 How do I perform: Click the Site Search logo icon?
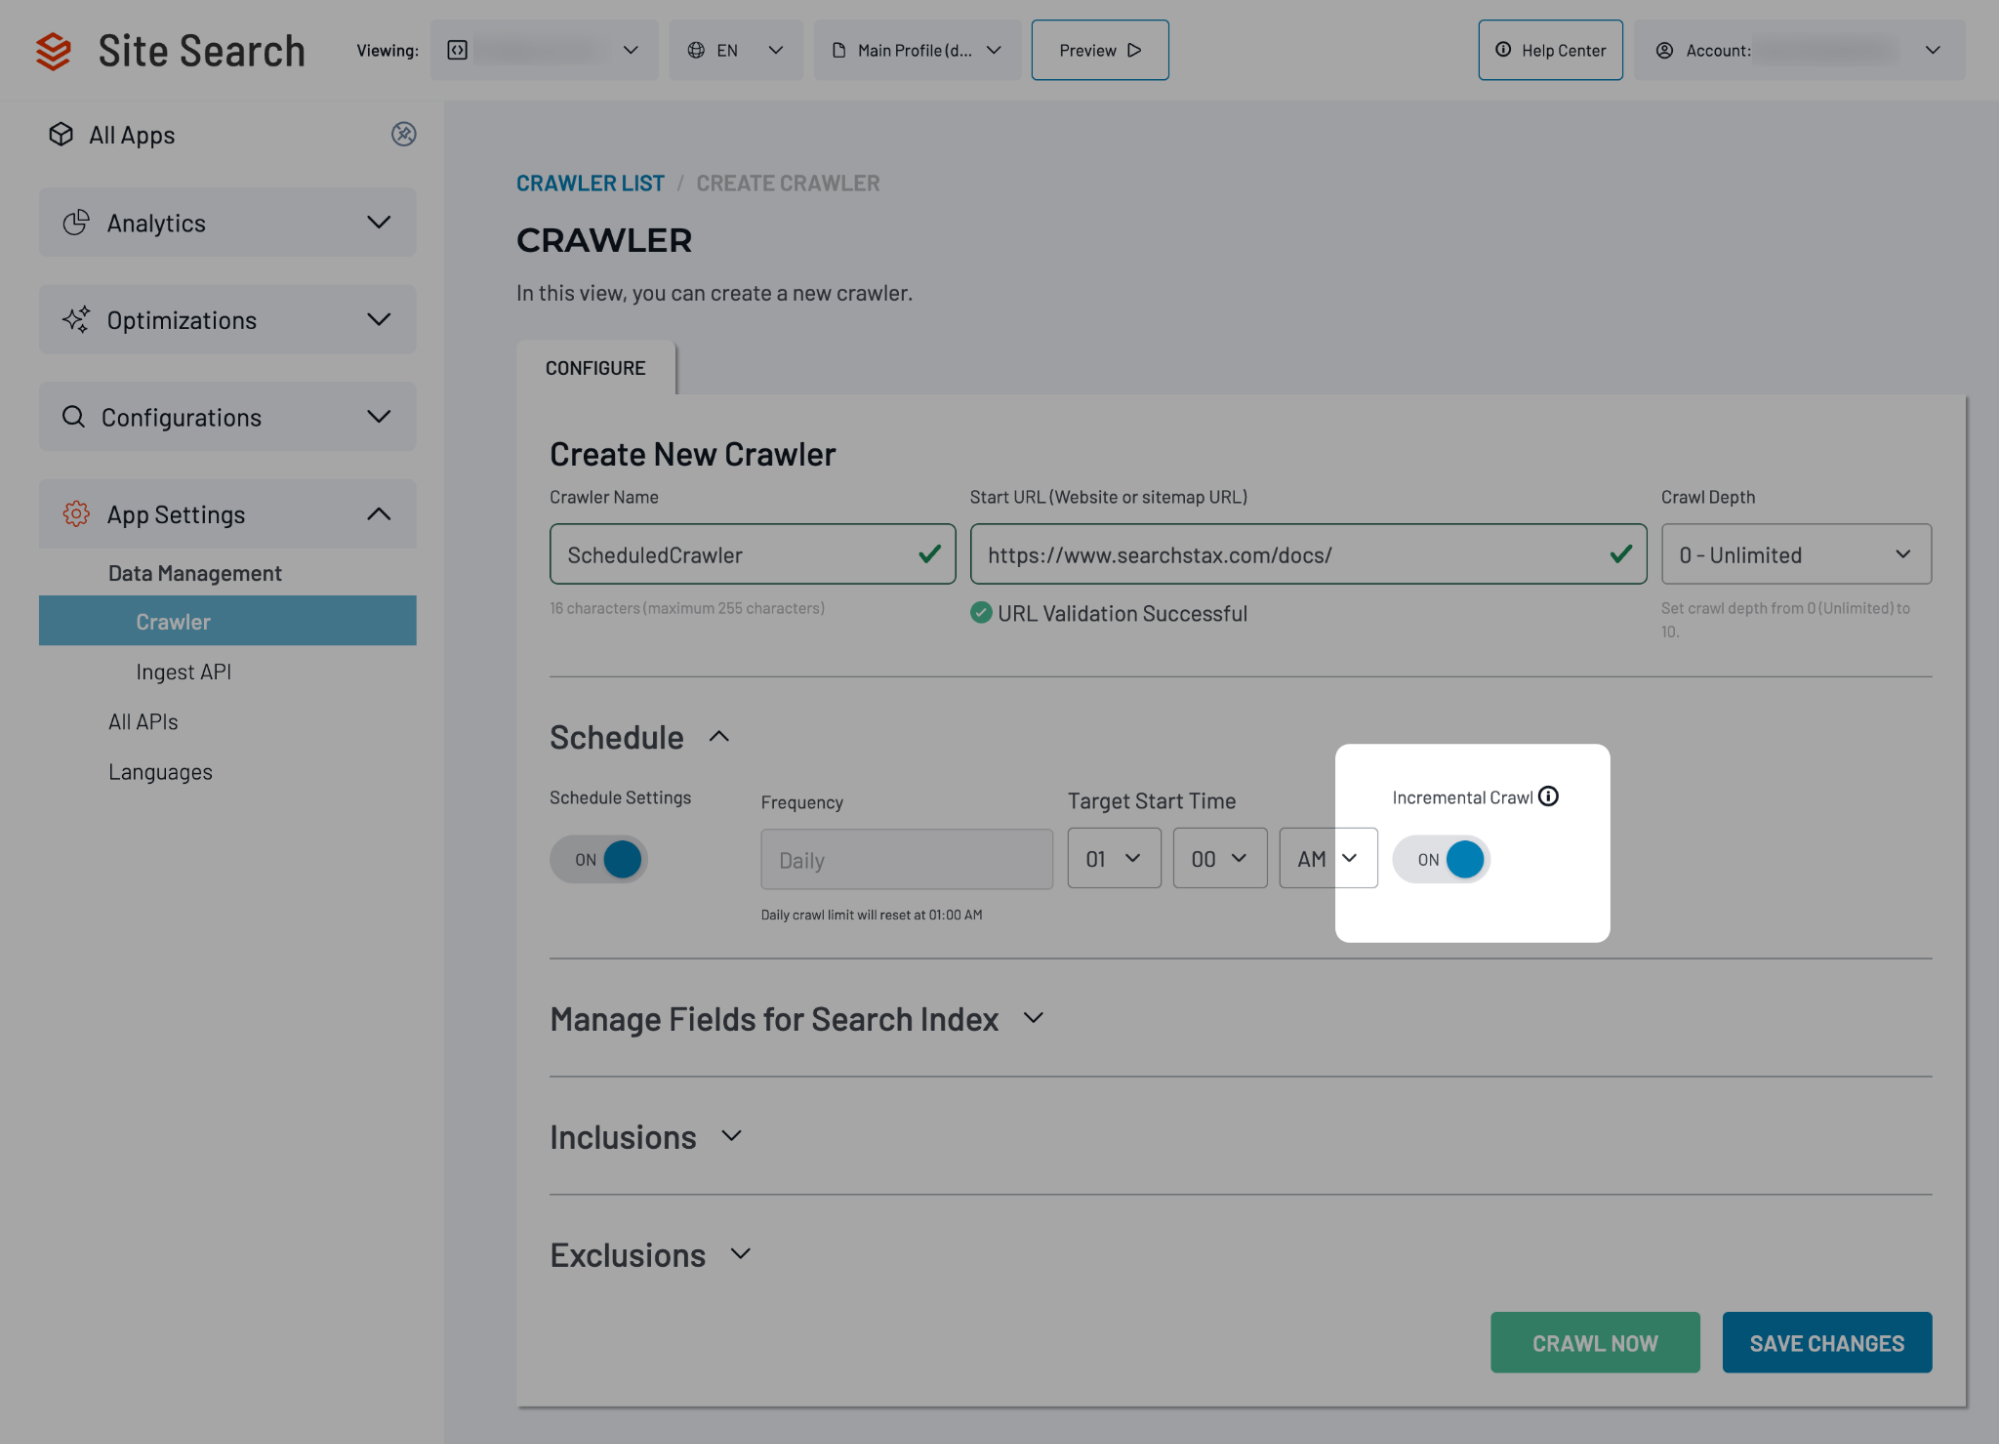53,51
